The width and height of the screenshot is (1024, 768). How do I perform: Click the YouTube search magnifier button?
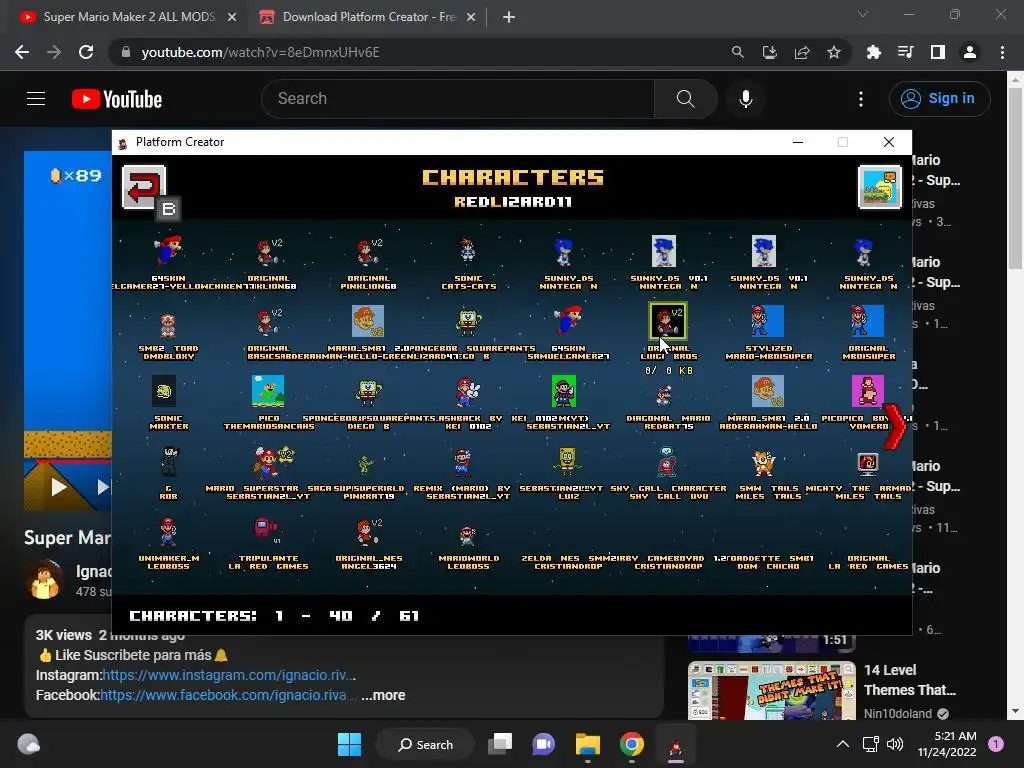(686, 99)
